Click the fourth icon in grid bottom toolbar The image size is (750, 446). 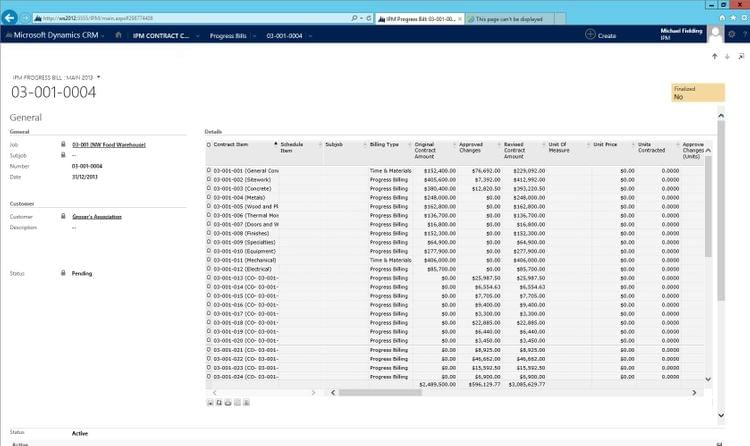pos(237,403)
